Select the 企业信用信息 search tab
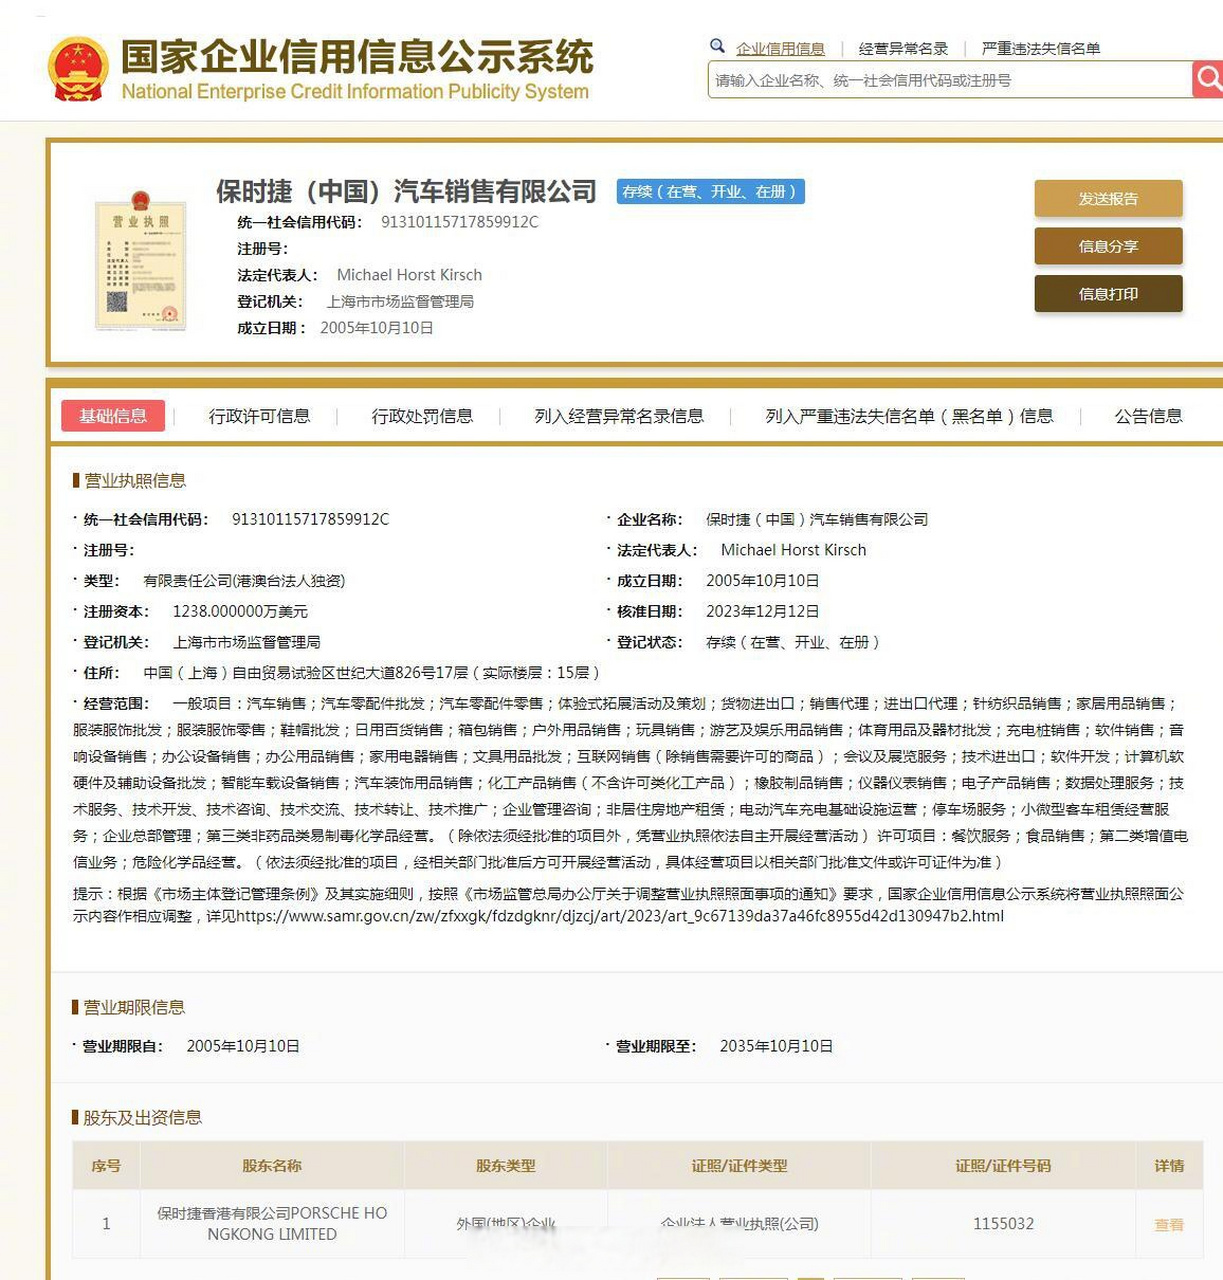The width and height of the screenshot is (1223, 1280). click(x=780, y=48)
